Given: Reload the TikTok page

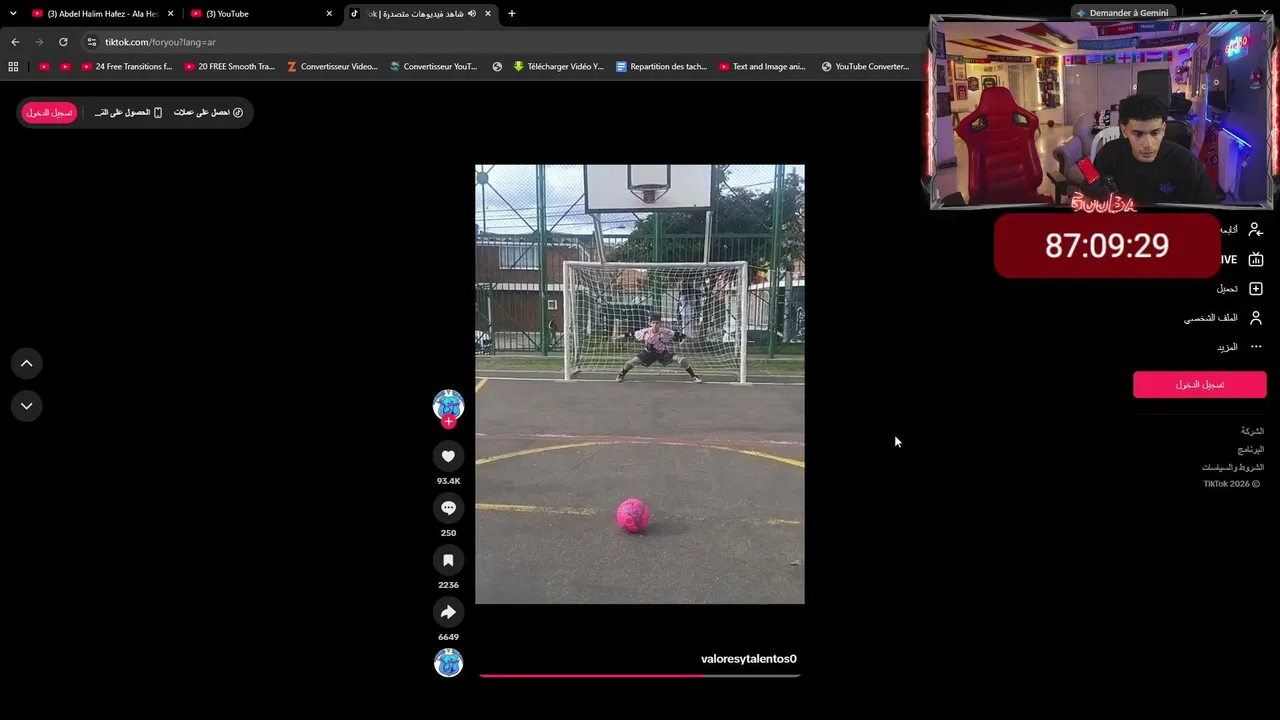Looking at the screenshot, I should pos(63,42).
